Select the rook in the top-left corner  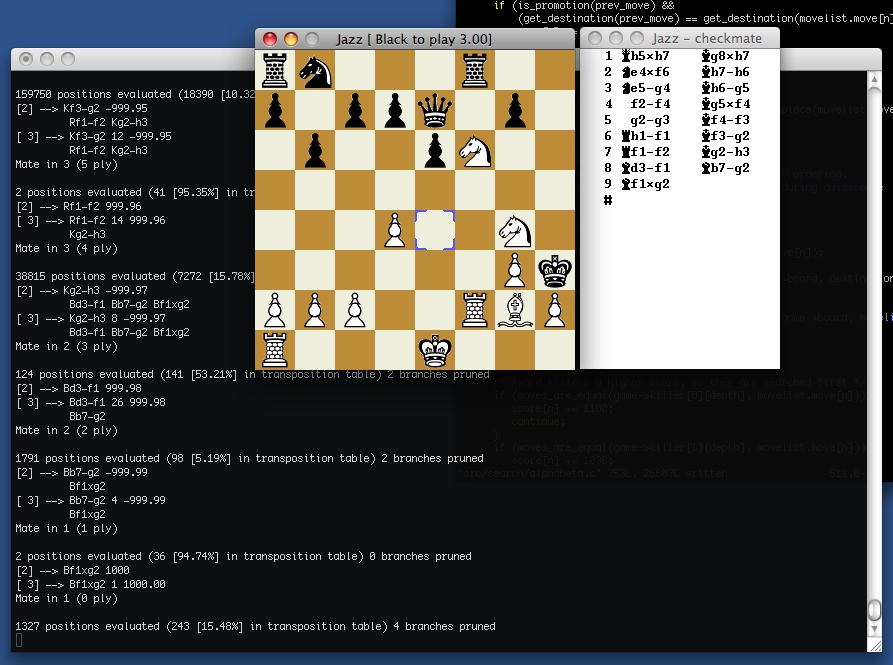point(275,70)
